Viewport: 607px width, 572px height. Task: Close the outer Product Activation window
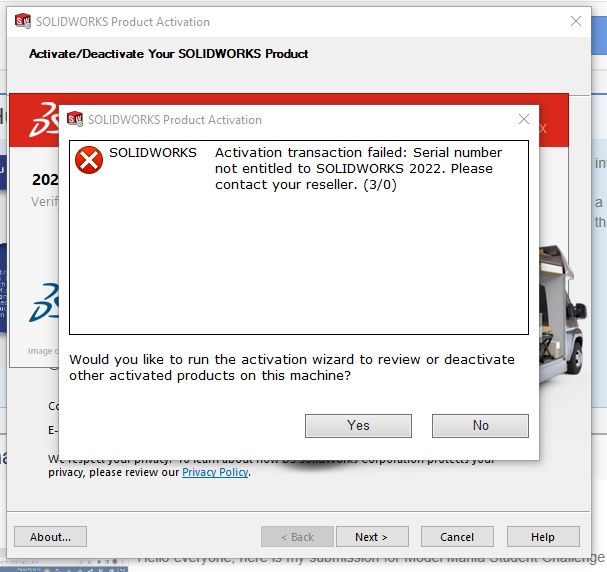pos(576,21)
